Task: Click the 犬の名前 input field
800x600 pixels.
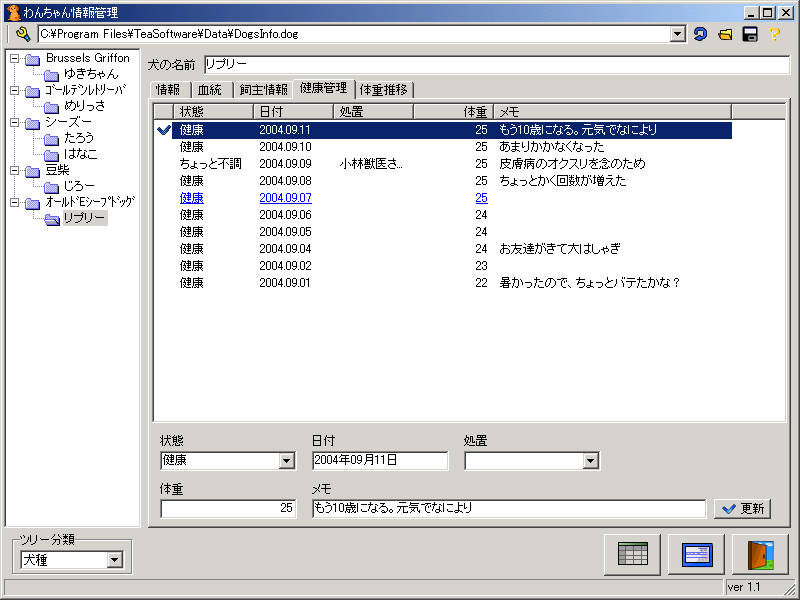Action: 496,64
